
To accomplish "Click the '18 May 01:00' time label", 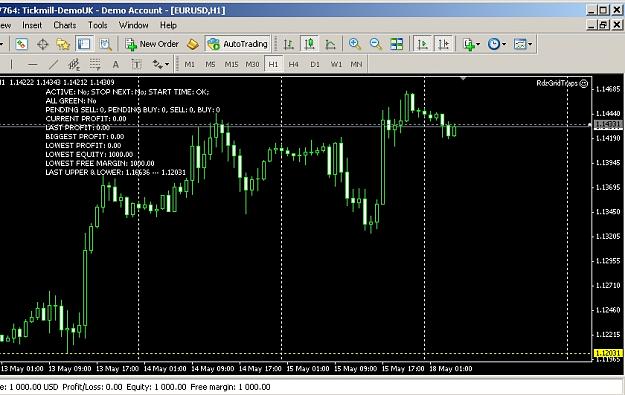I will point(451,369).
